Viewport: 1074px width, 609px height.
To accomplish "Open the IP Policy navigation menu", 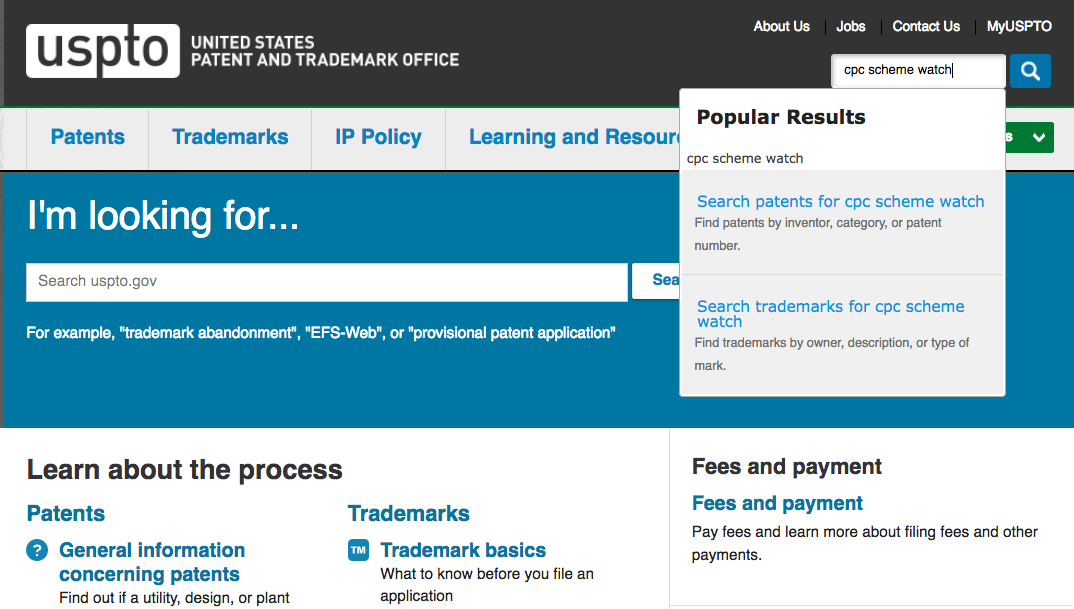I will (x=378, y=137).
